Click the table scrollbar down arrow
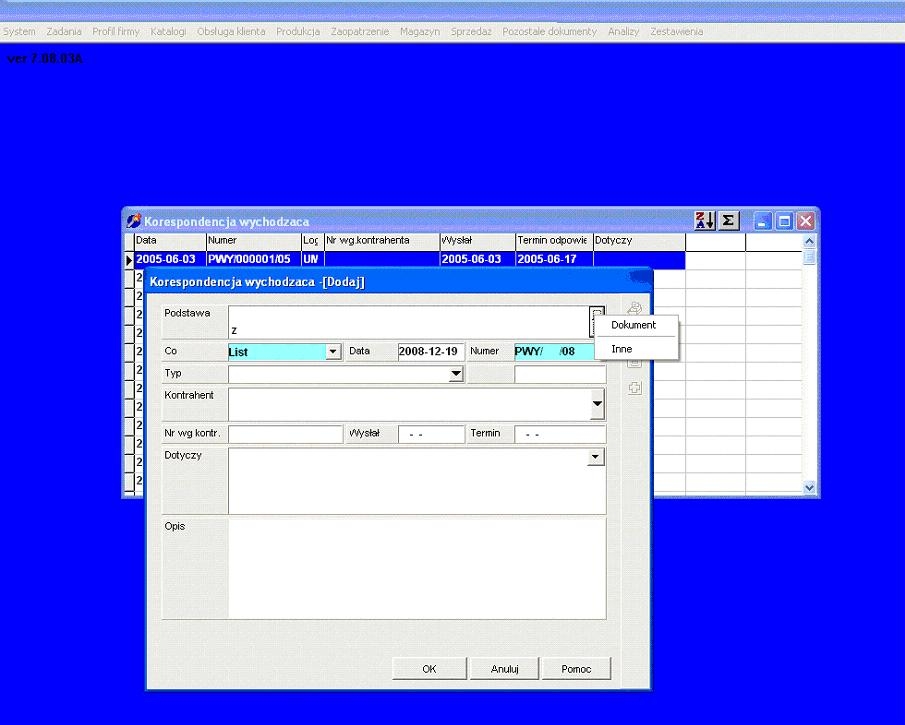This screenshot has height=725, width=905. pos(810,487)
